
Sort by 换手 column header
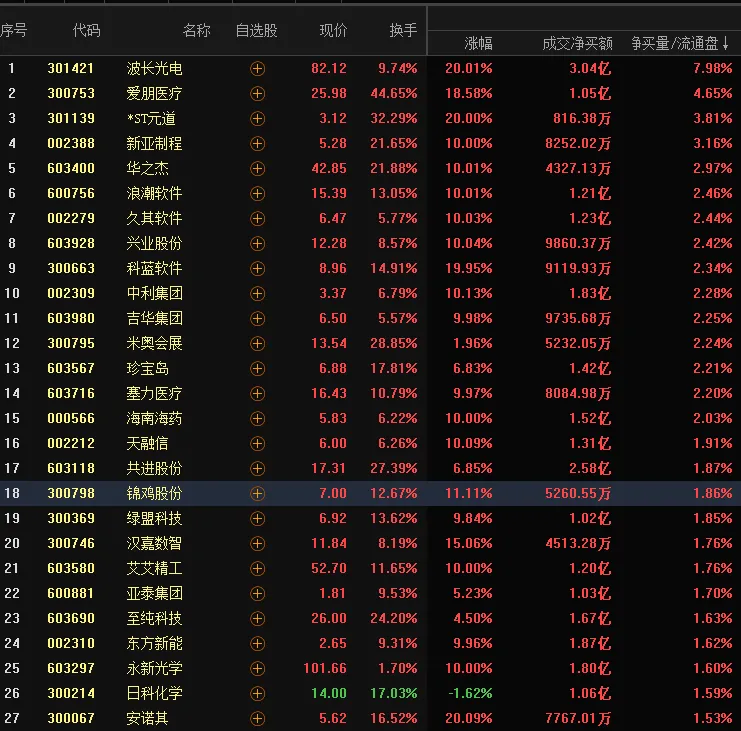point(403,30)
